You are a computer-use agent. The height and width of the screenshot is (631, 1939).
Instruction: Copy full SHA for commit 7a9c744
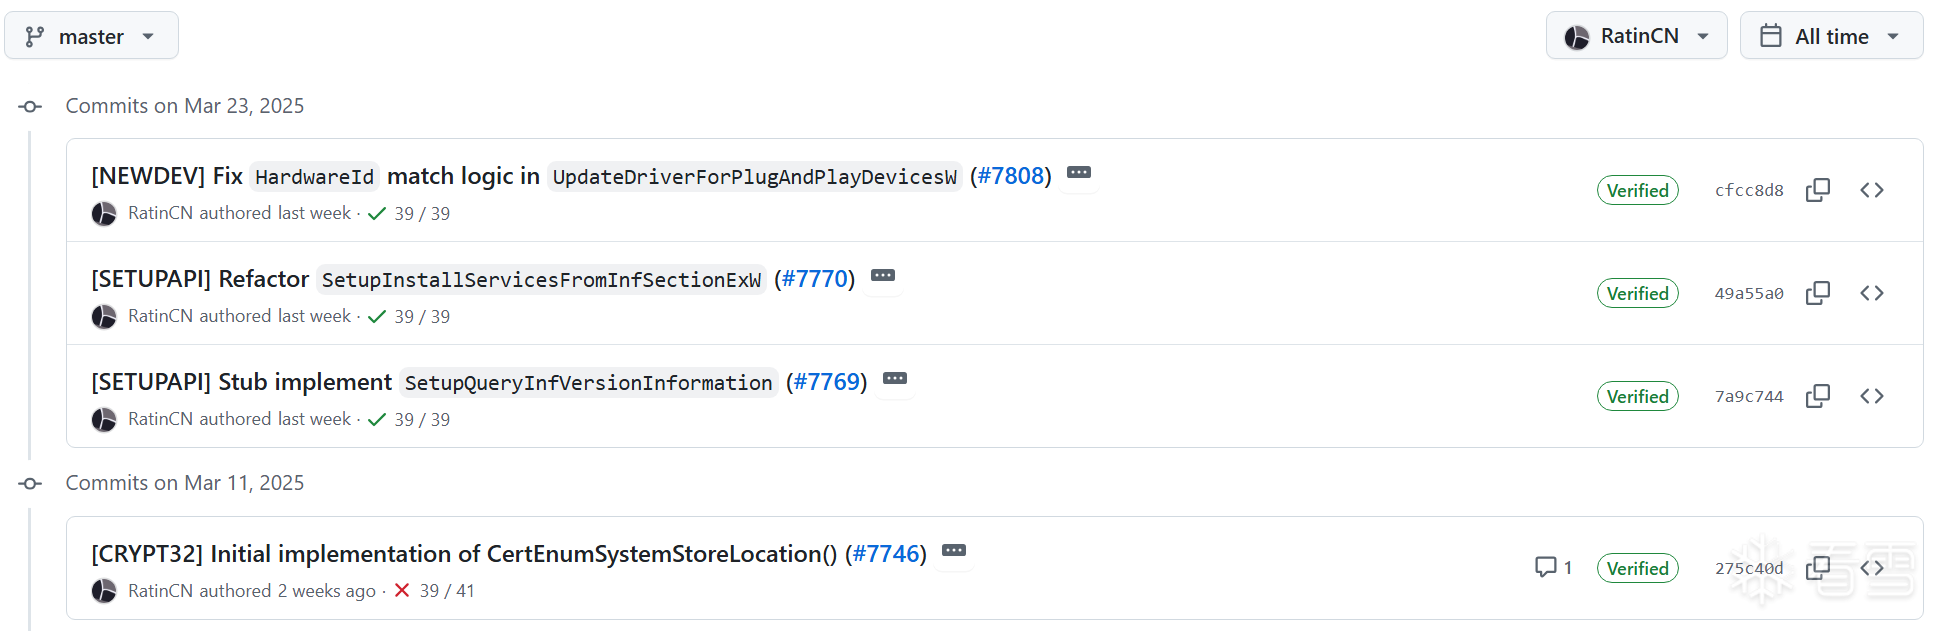click(1818, 396)
